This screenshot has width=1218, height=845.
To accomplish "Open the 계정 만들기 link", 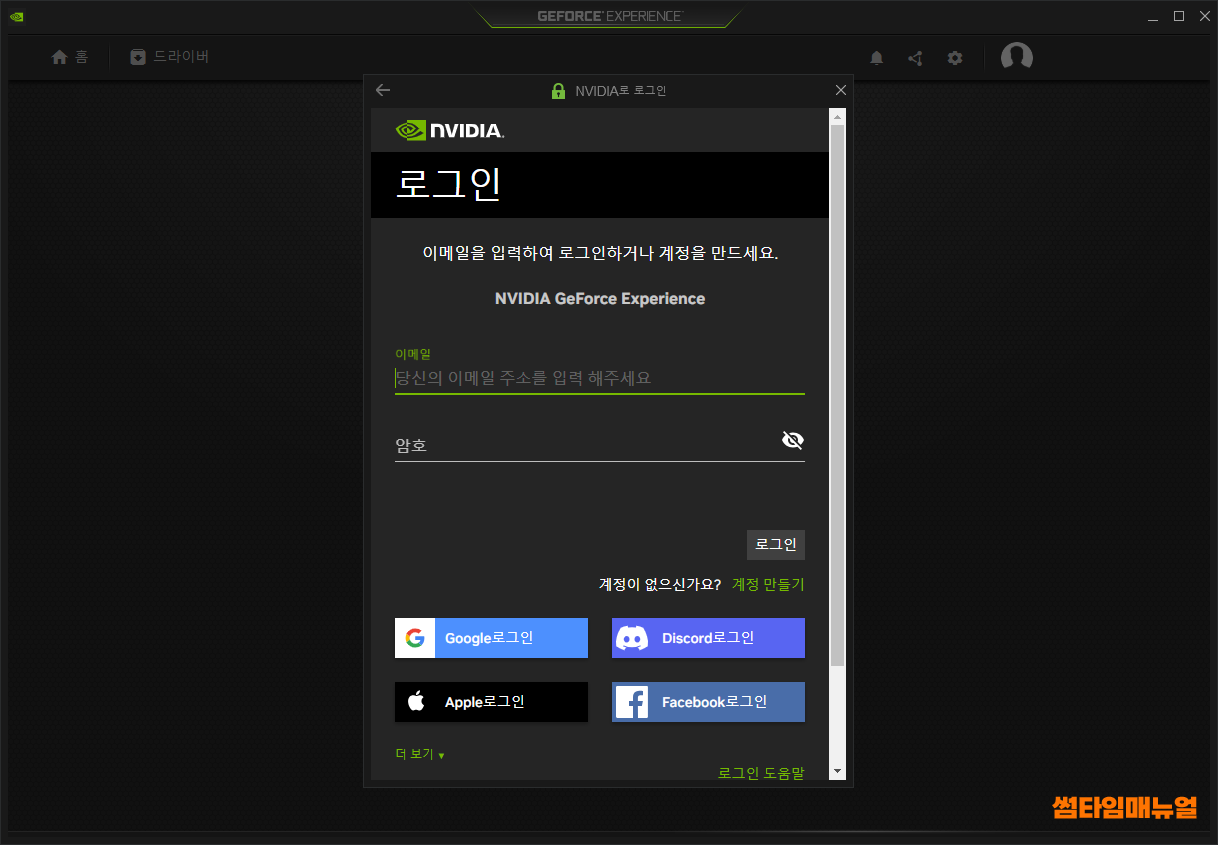I will pos(768,584).
